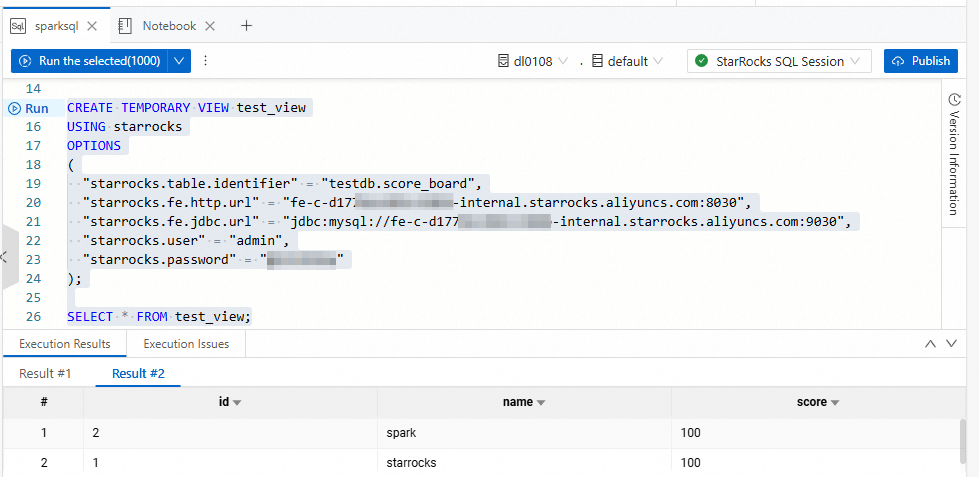979x477 pixels.
Task: Choose a different StarRocks SQL Session
Action: (x=779, y=61)
